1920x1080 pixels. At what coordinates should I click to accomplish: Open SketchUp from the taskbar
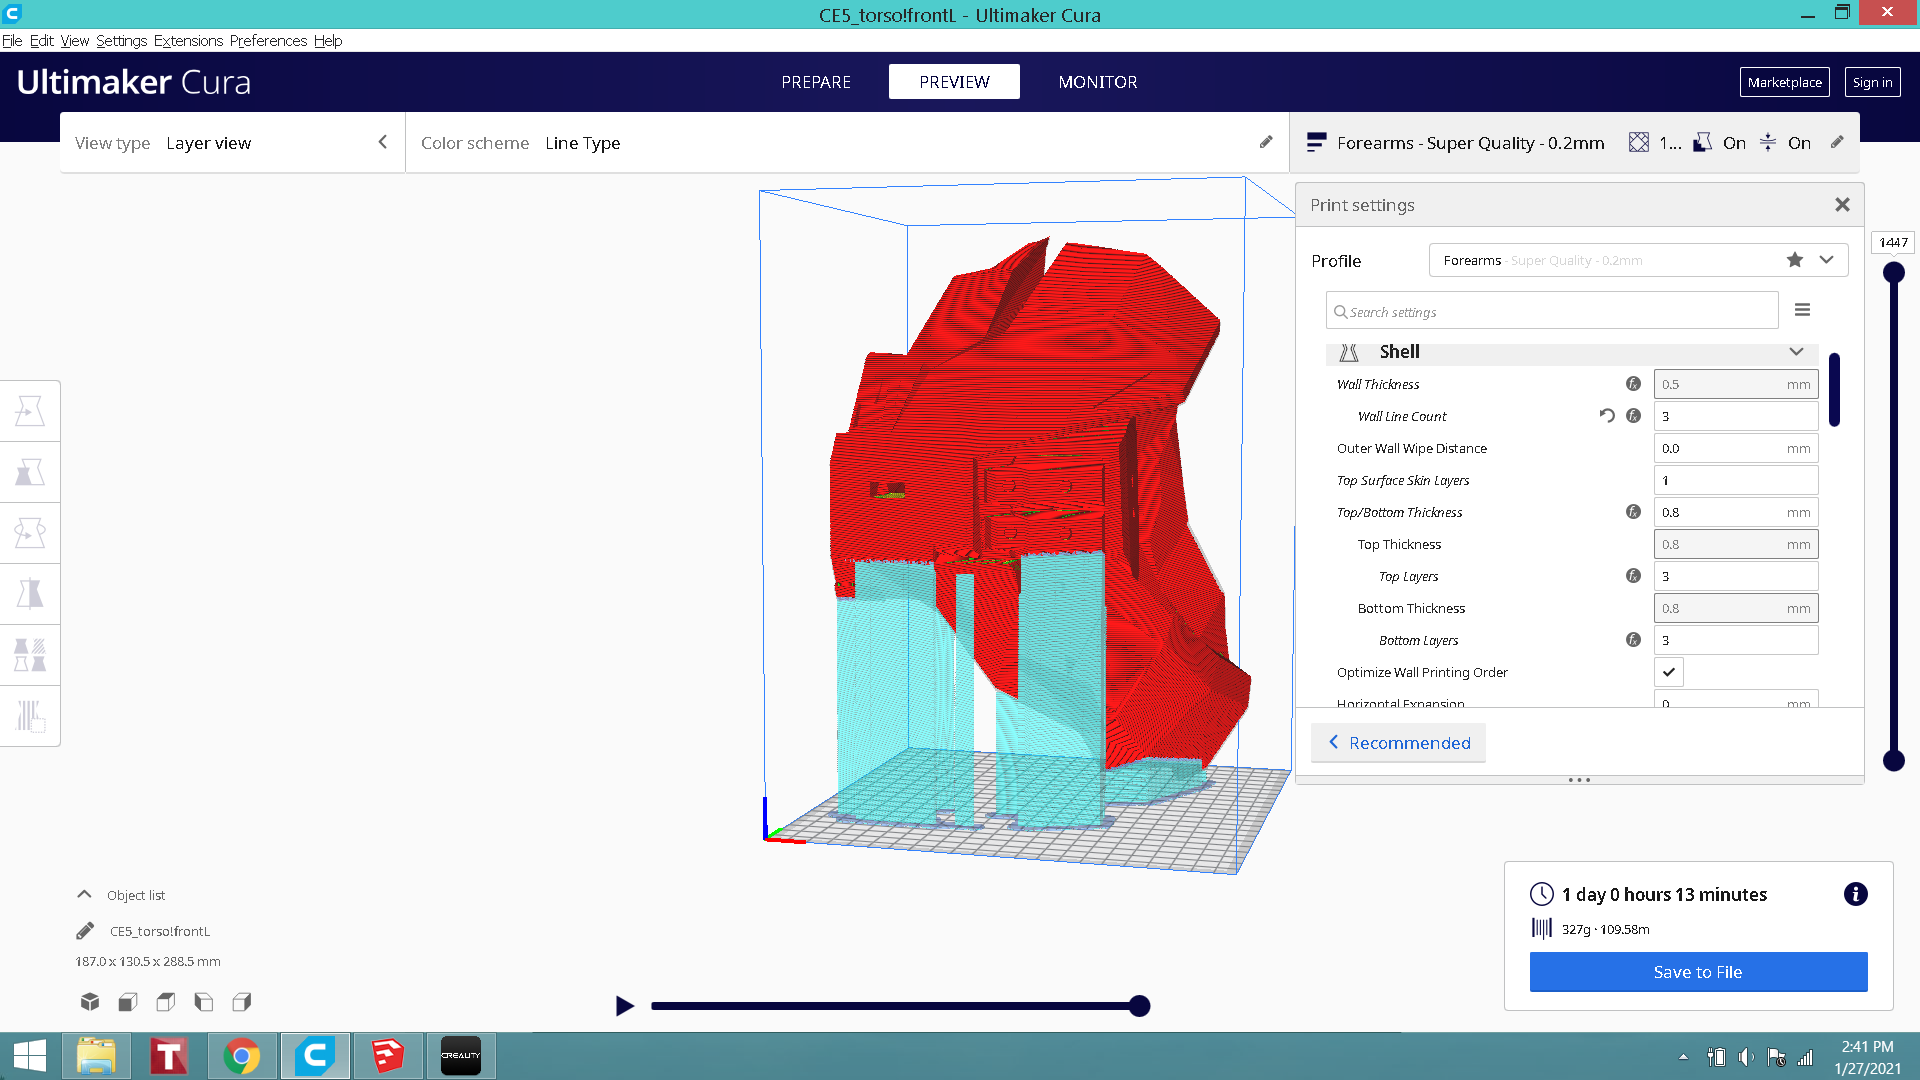[x=388, y=1056]
